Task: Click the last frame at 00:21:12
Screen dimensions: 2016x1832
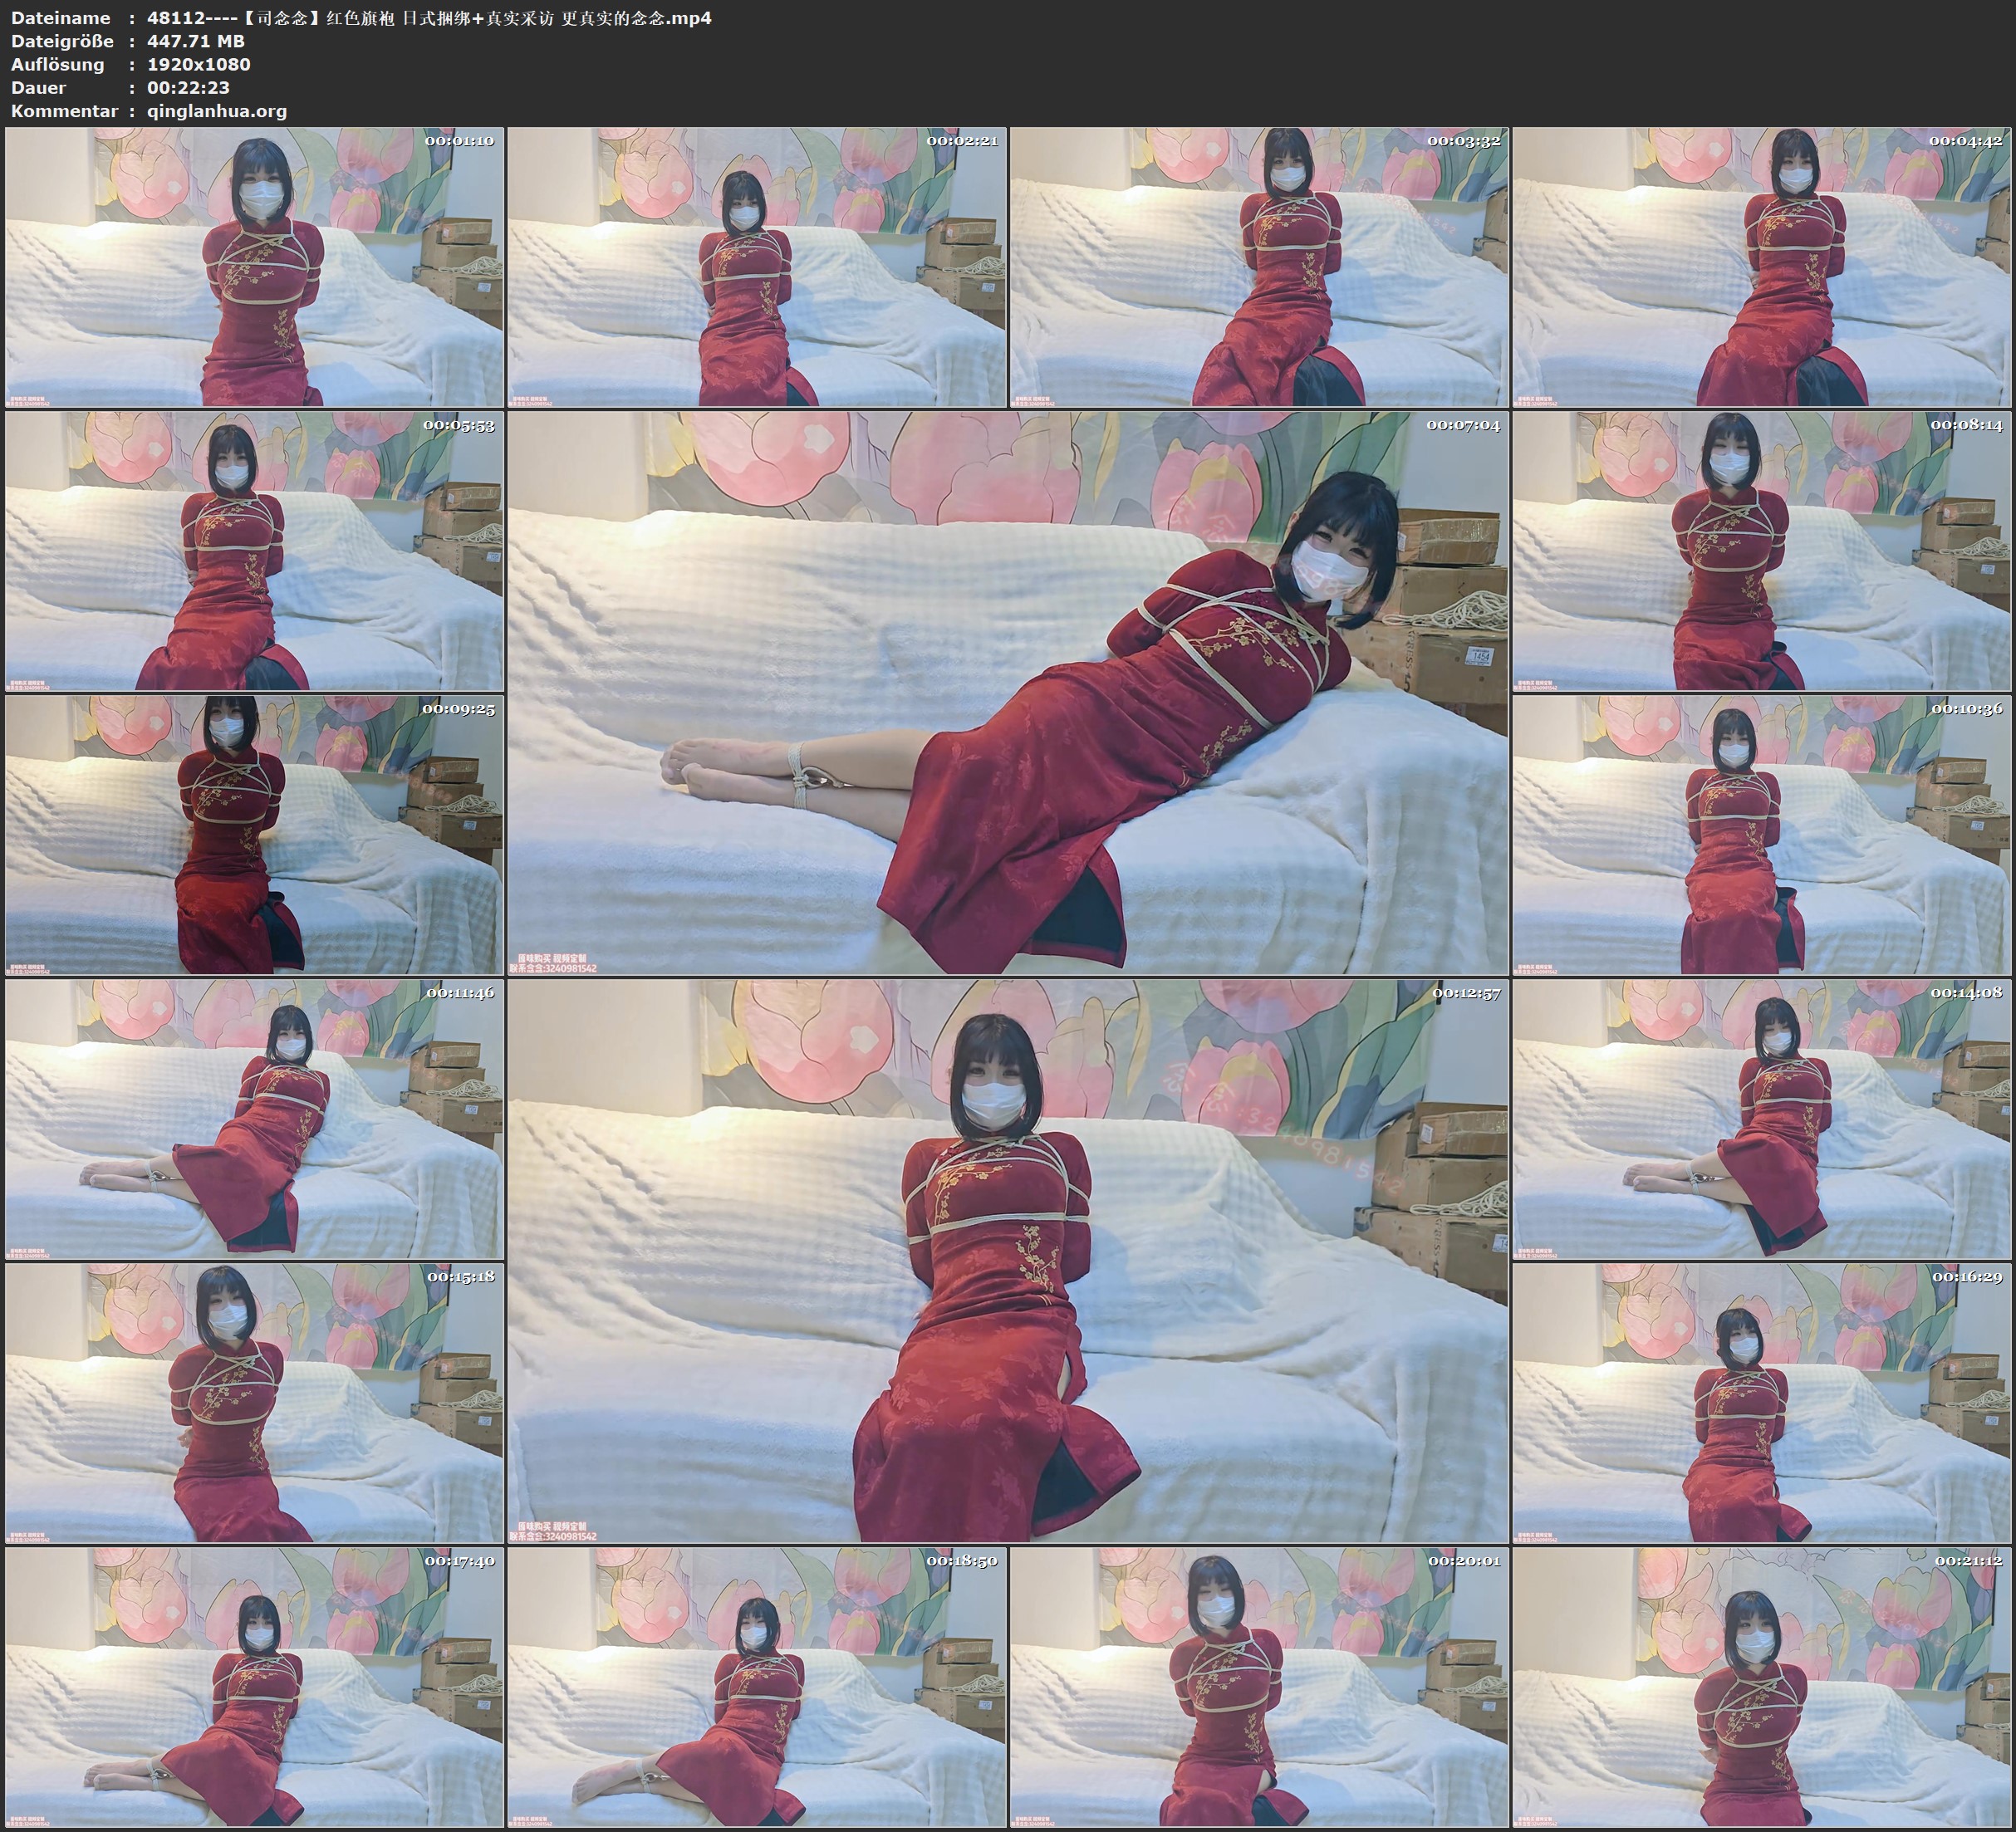Action: [1761, 1687]
